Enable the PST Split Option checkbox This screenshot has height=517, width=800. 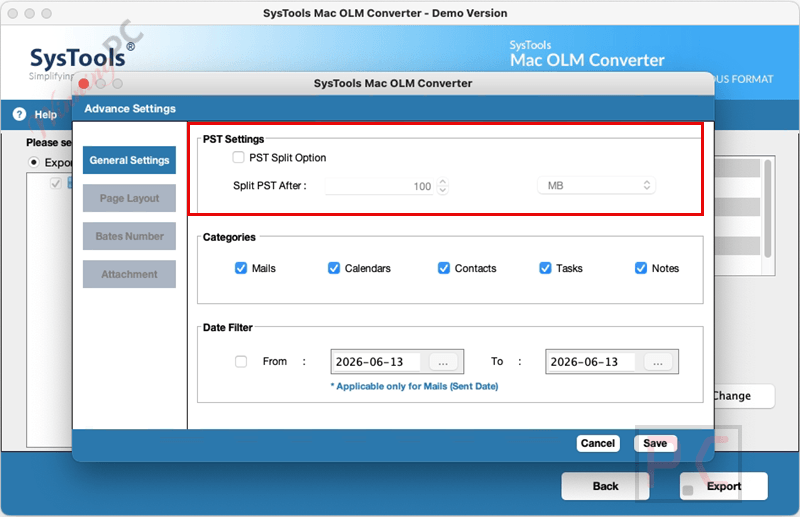tap(238, 157)
